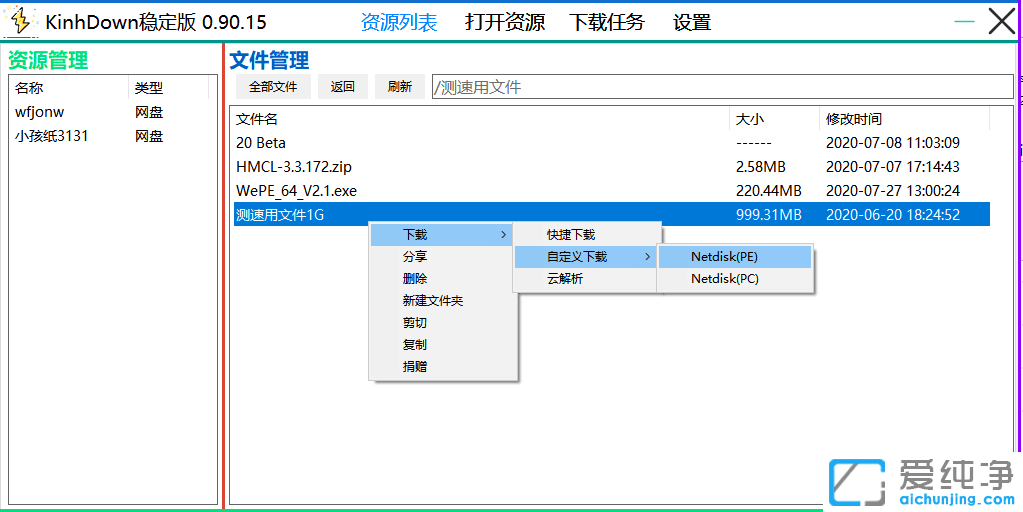
Task: Choose 剪切 from the context menu
Action: (442, 323)
